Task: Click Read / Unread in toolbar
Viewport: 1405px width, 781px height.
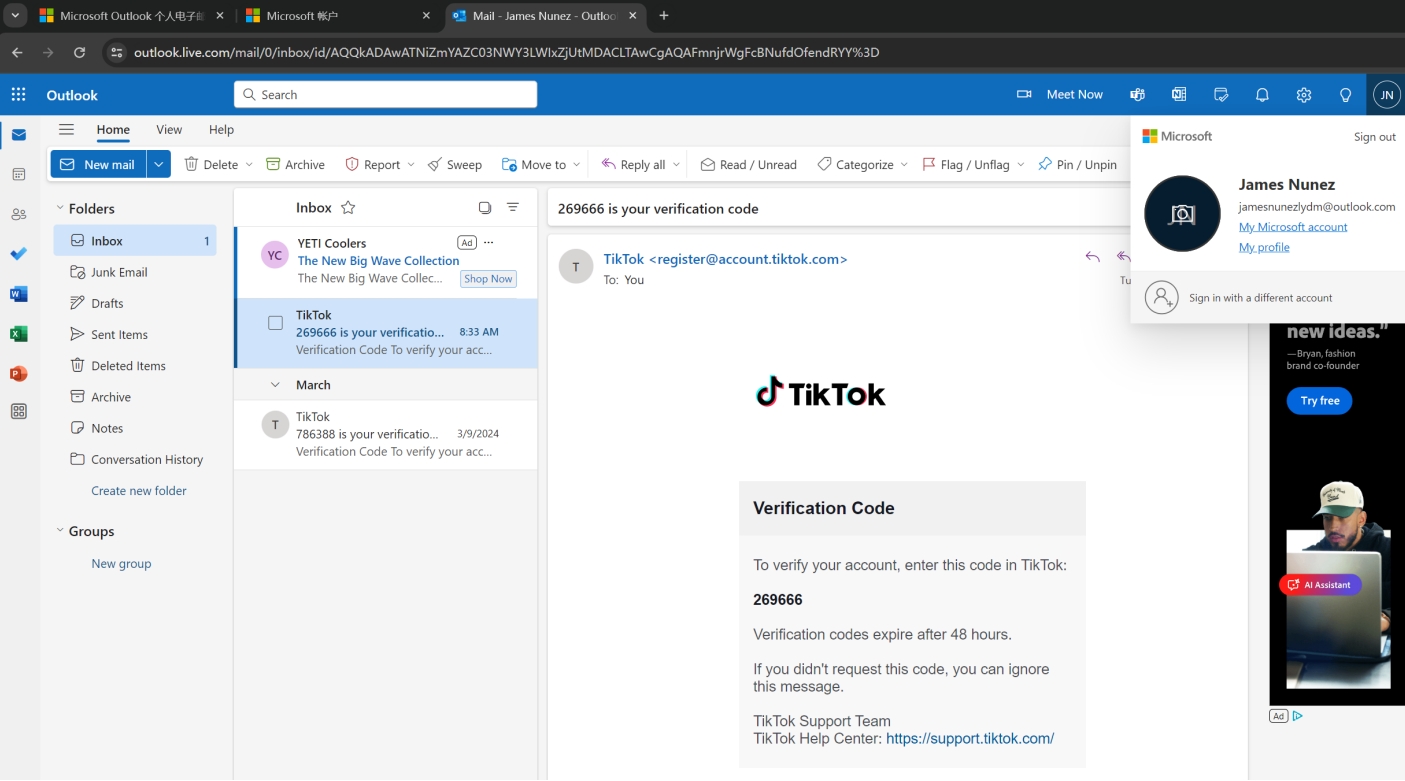Action: coord(748,165)
